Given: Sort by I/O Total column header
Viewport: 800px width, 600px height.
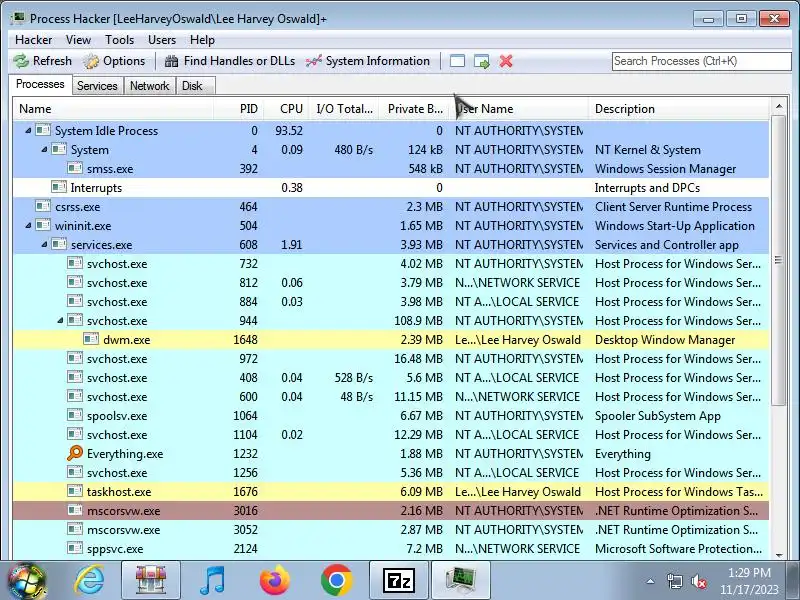Looking at the screenshot, I should click(x=344, y=109).
